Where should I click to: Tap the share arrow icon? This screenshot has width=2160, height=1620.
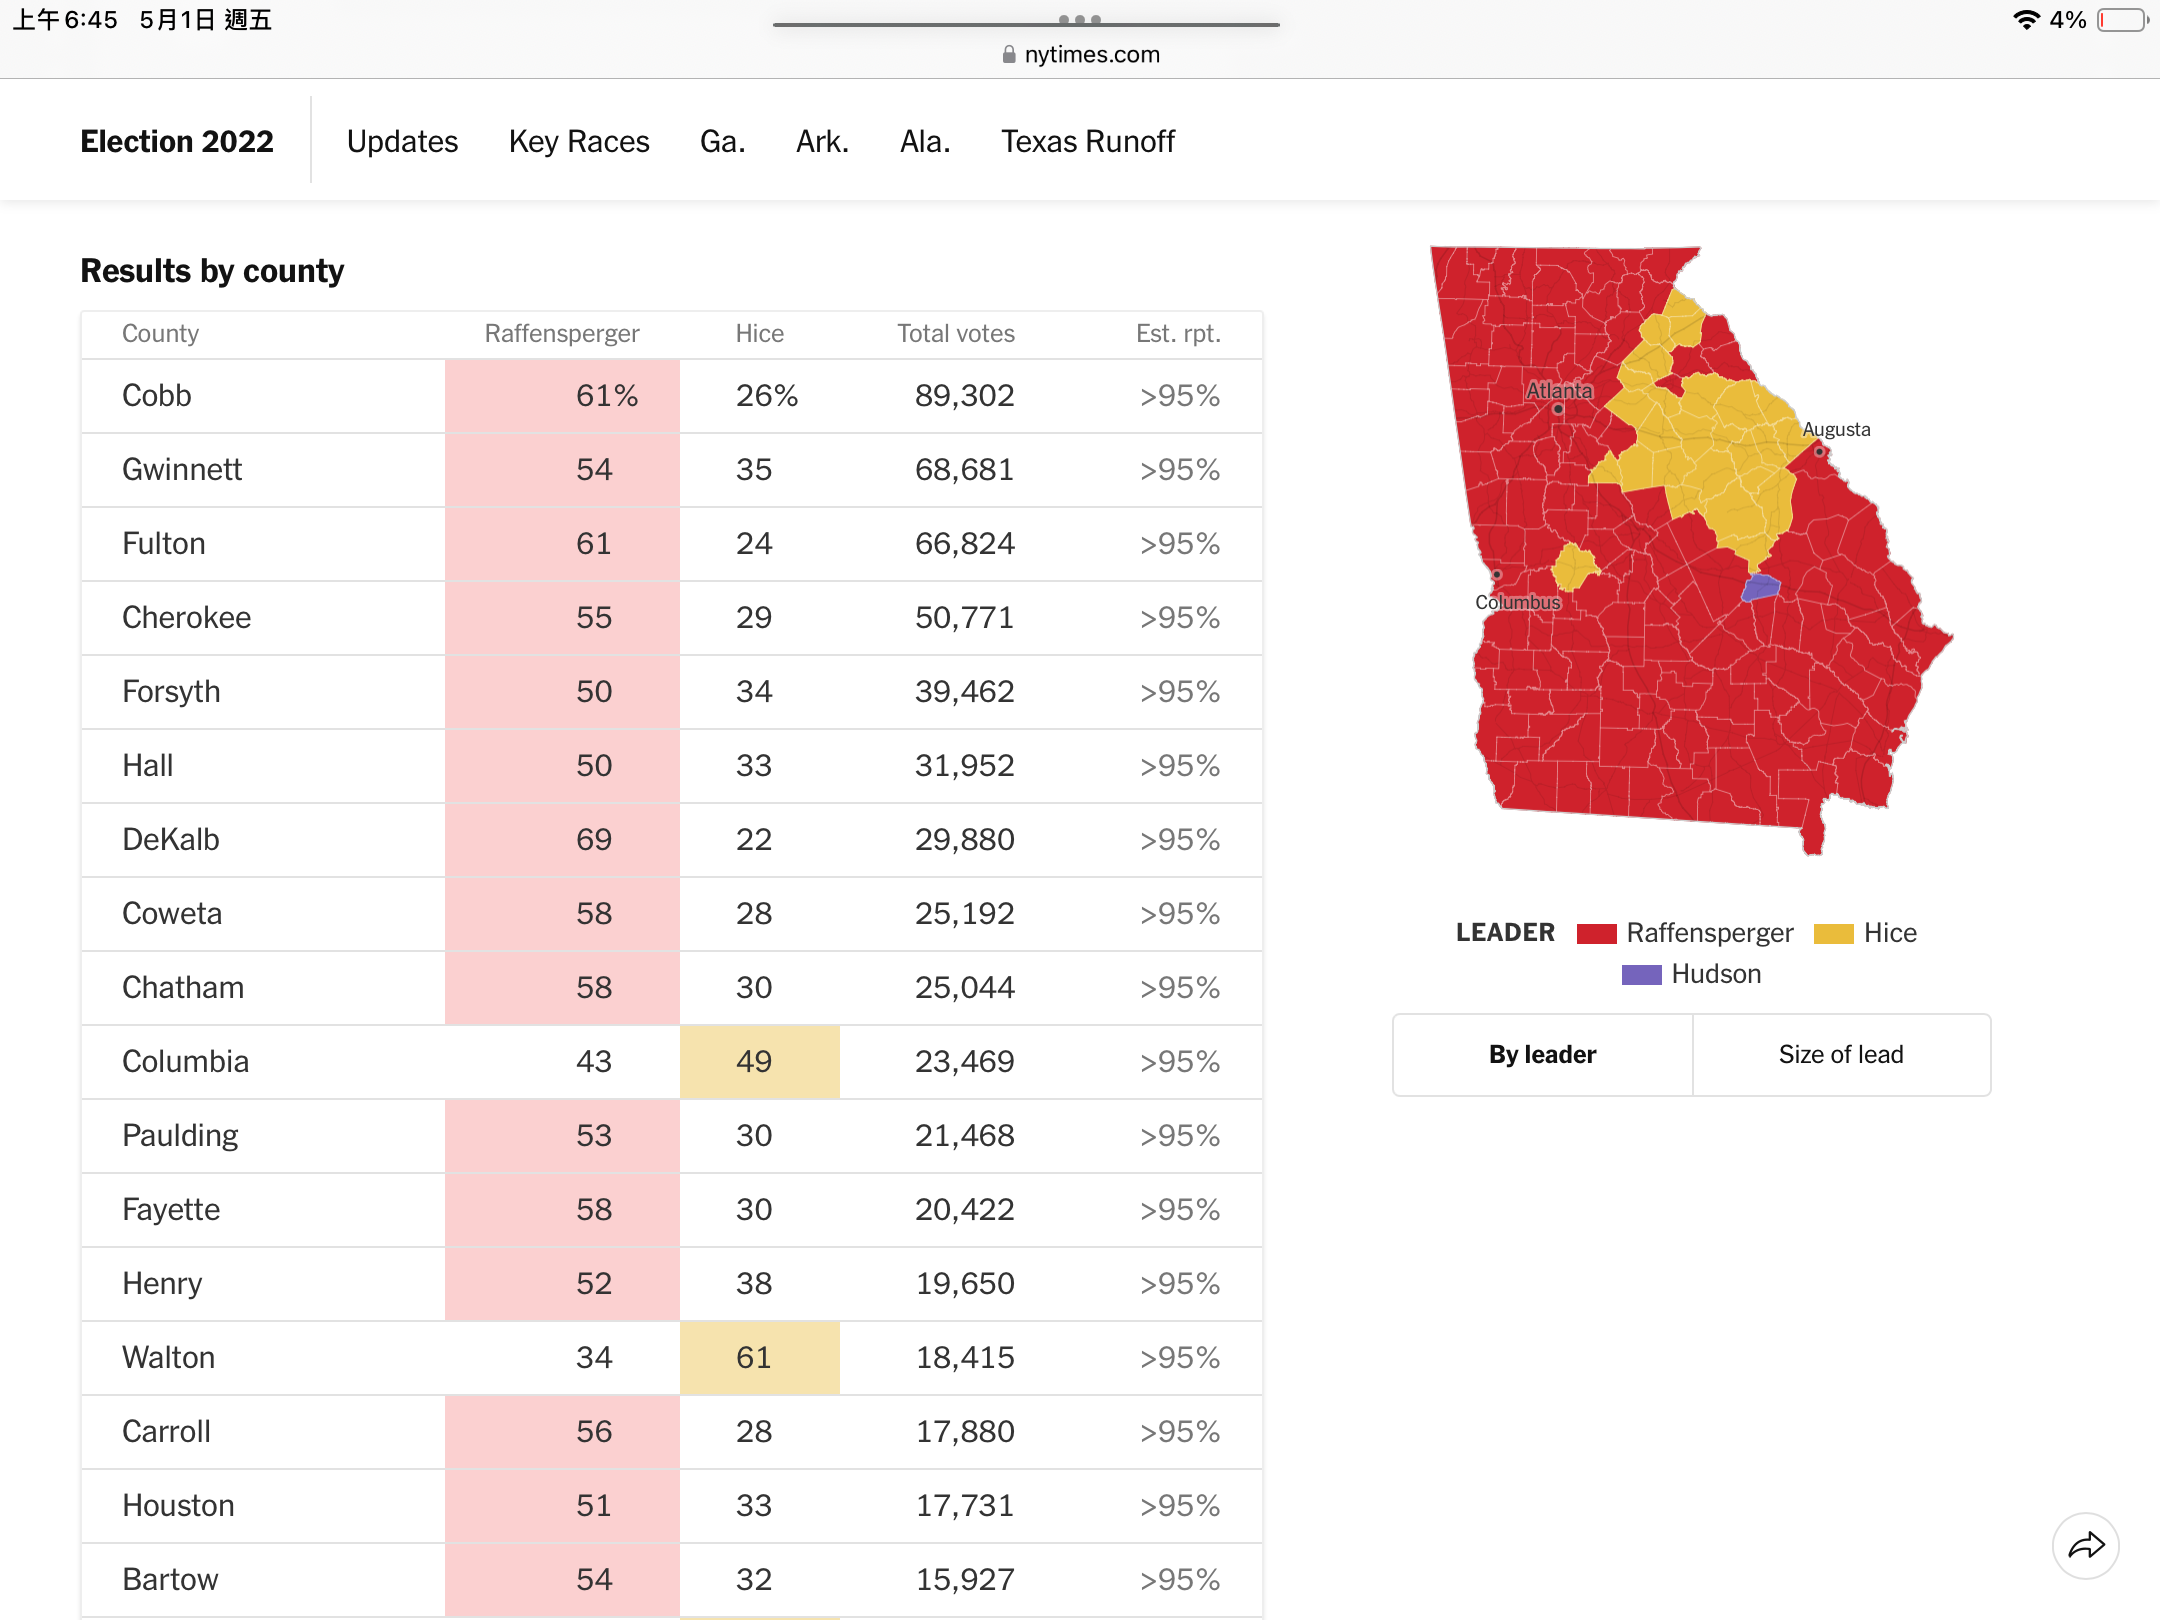tap(2086, 1546)
